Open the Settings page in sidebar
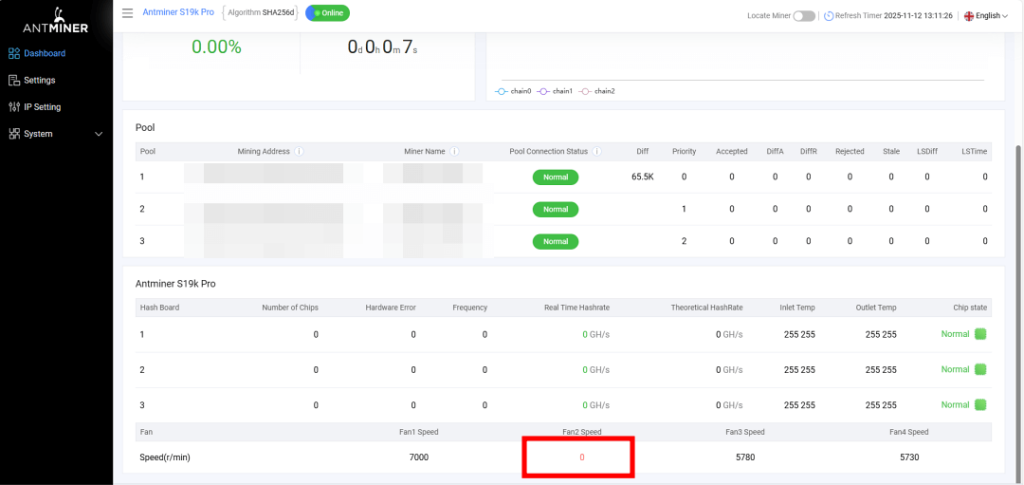Image resolution: width=1024 pixels, height=485 pixels. pyautogui.click(x=39, y=80)
